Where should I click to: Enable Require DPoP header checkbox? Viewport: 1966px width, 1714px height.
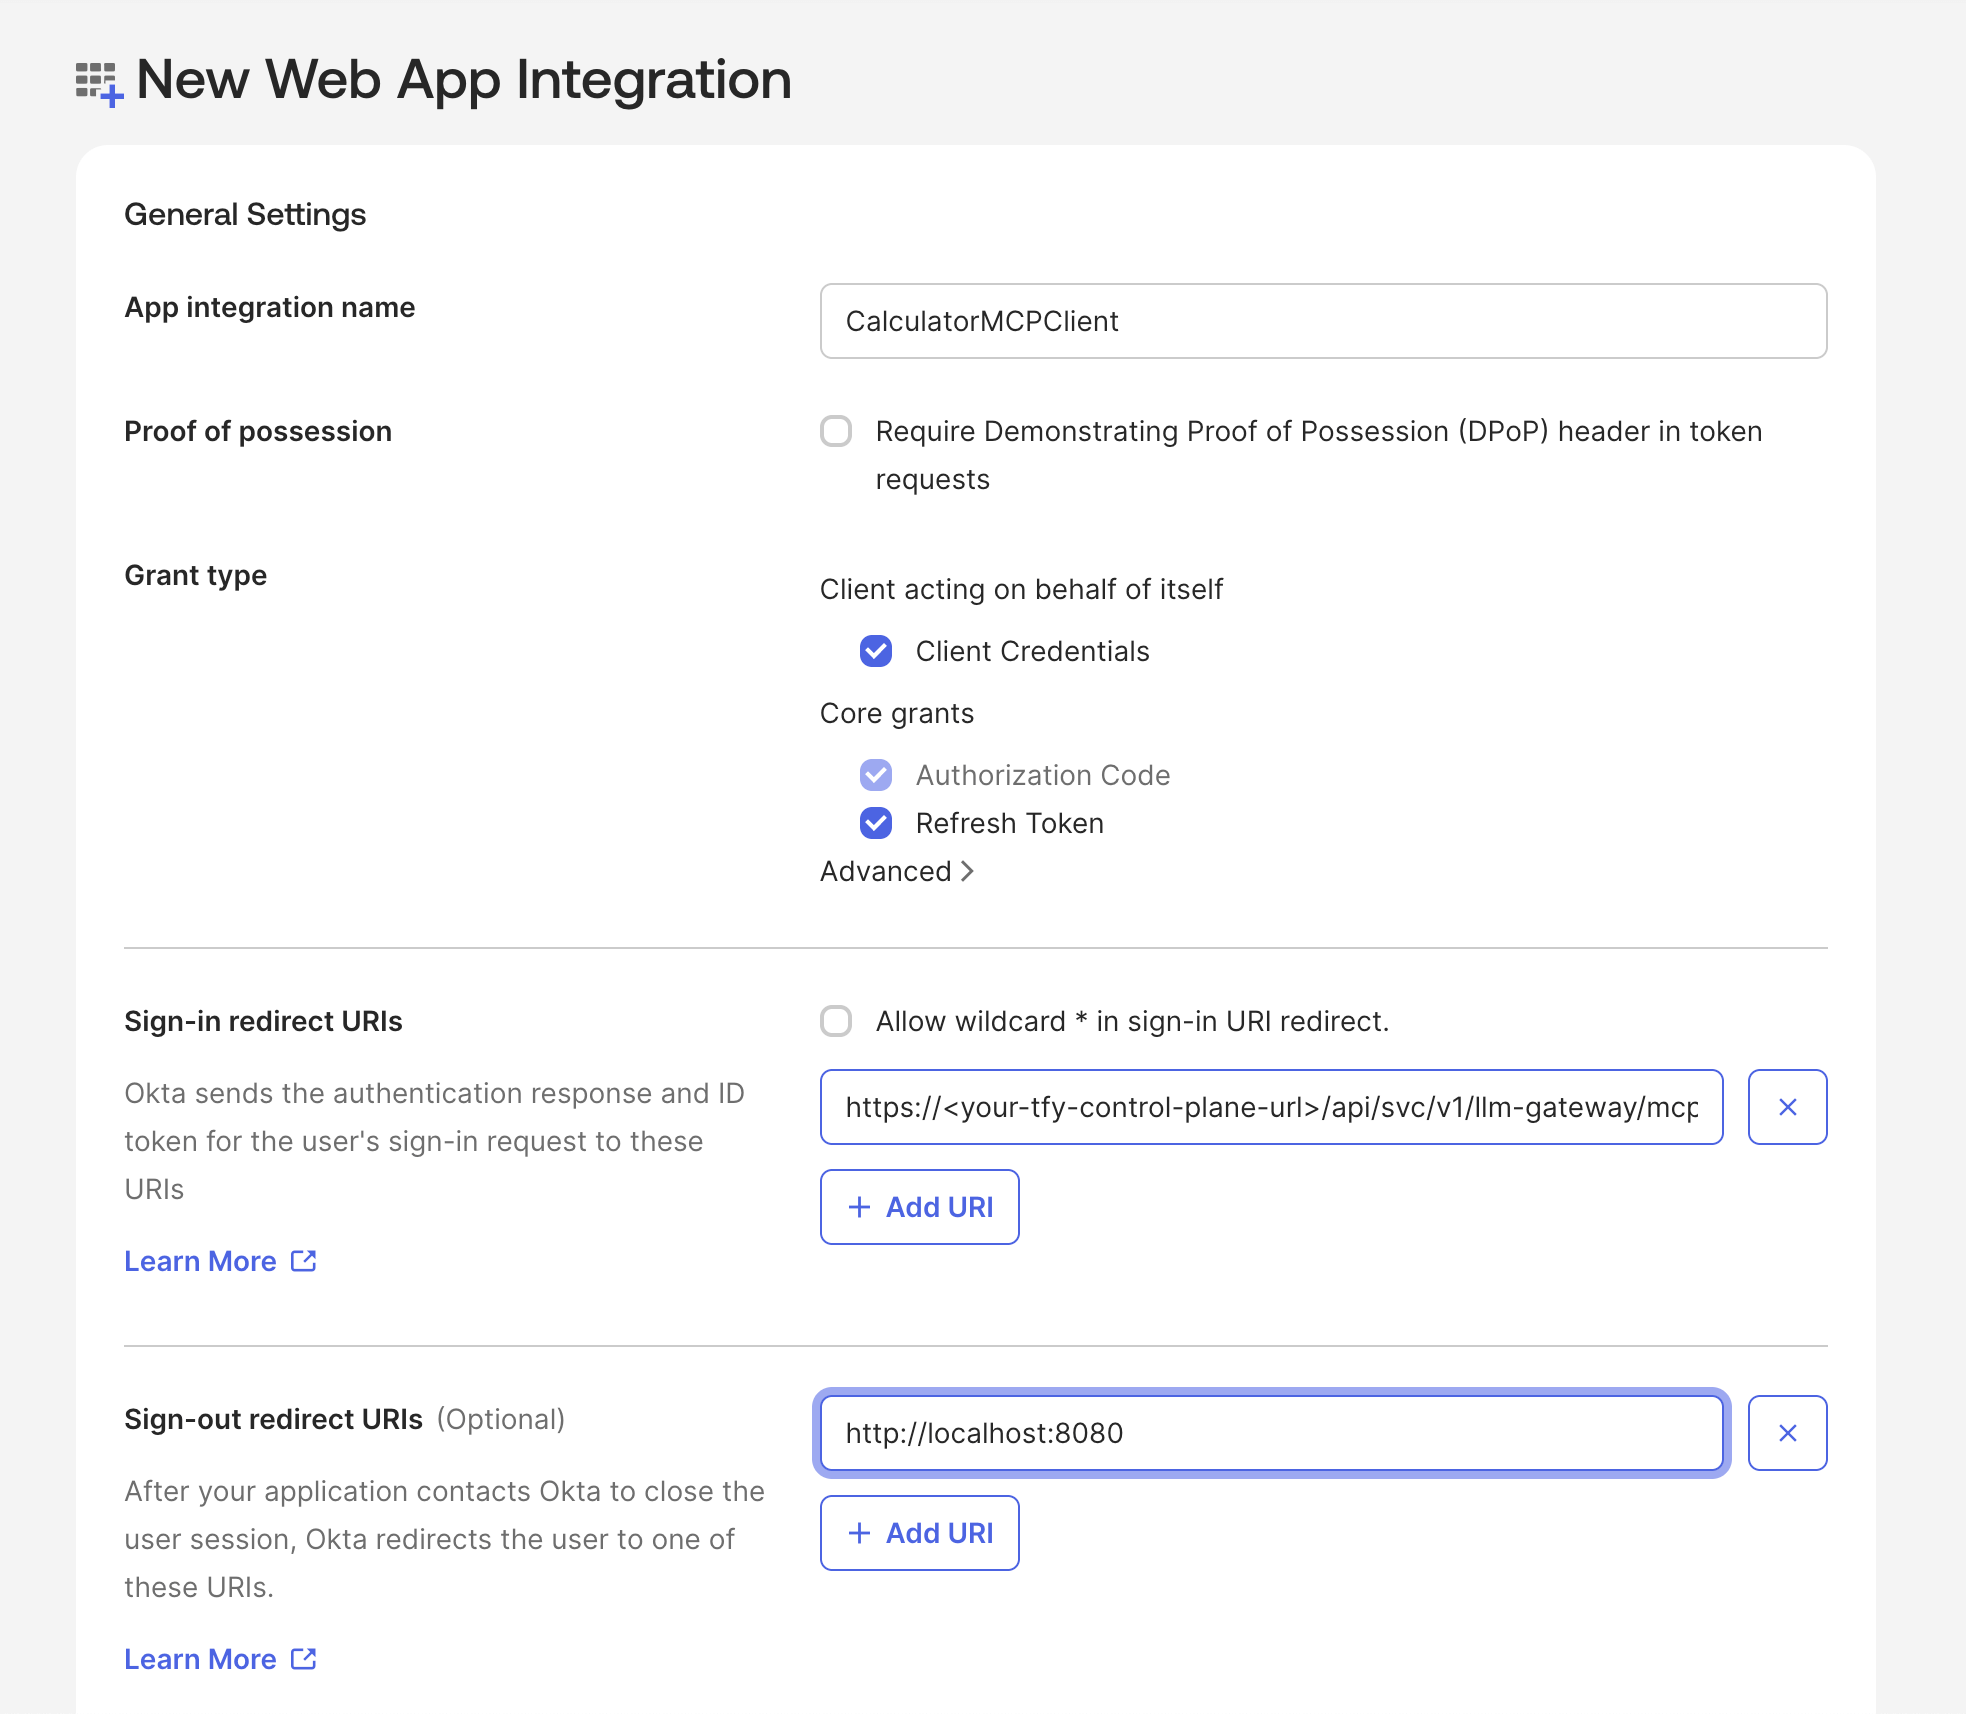coord(836,431)
